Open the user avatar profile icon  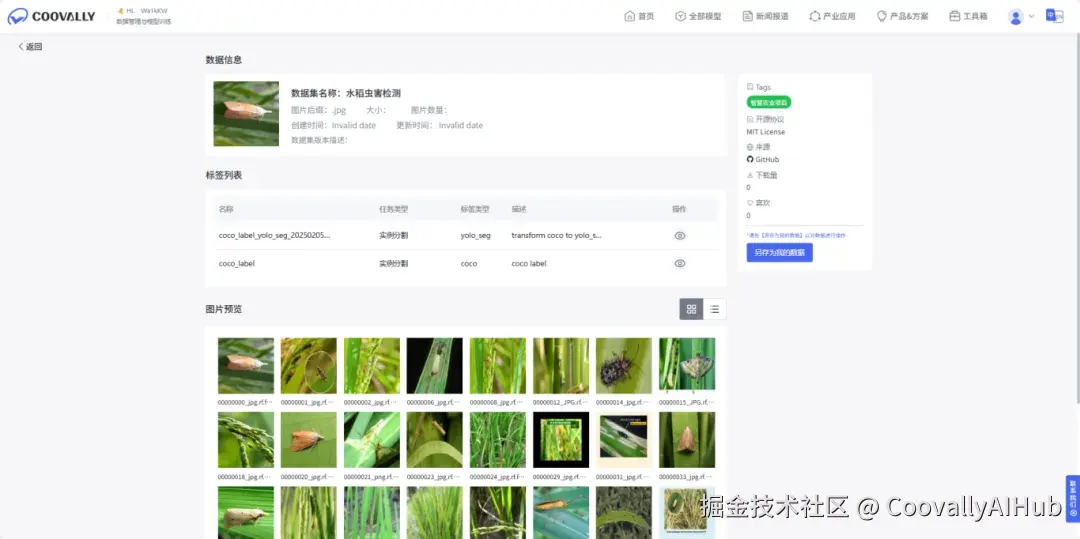pyautogui.click(x=1015, y=17)
